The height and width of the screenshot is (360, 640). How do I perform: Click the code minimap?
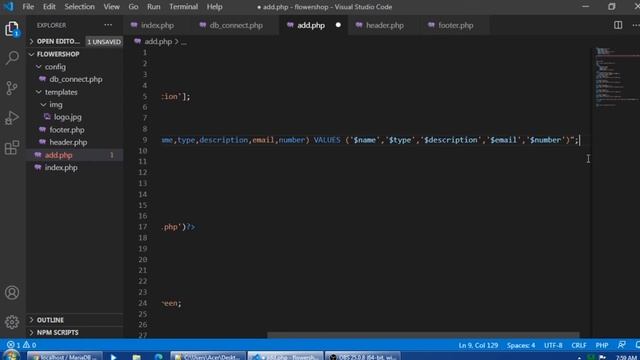tap(616, 78)
